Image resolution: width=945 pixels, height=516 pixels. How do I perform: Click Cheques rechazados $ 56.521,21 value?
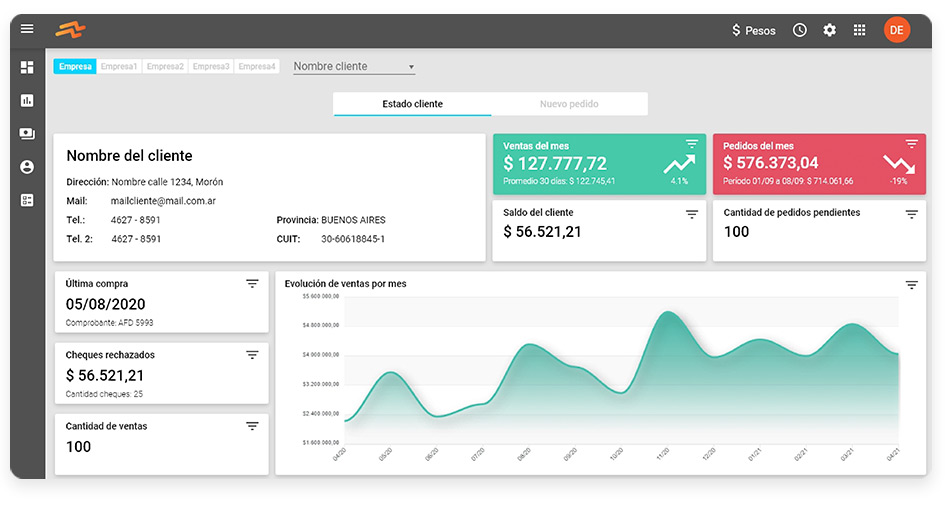pos(105,376)
